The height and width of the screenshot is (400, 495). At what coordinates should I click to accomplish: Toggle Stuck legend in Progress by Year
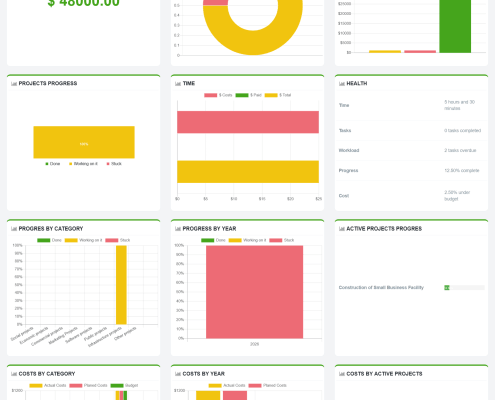pyautogui.click(x=282, y=240)
